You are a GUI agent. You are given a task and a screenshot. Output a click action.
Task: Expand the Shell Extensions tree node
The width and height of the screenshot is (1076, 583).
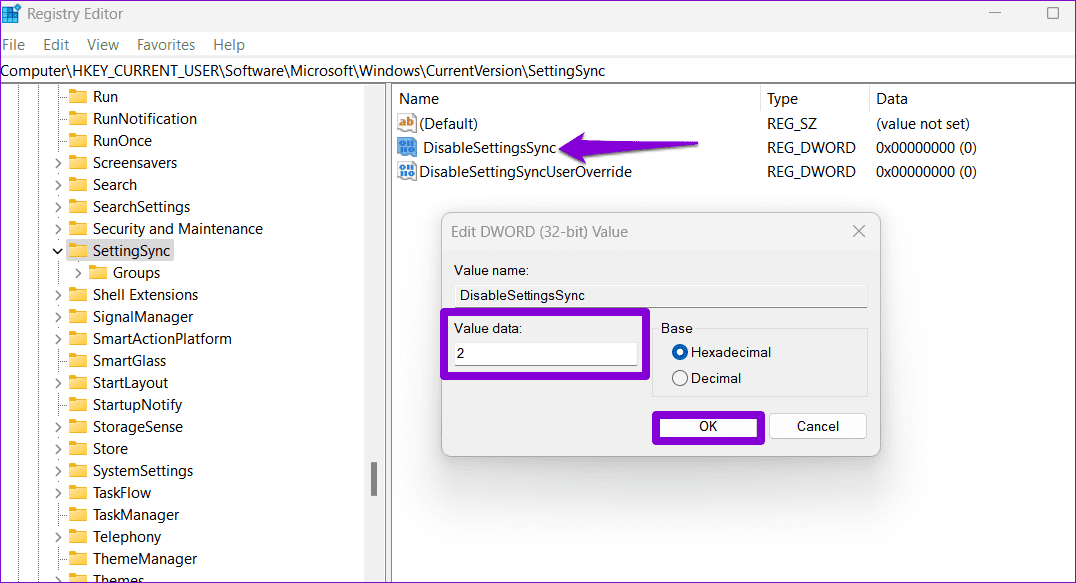pos(58,295)
